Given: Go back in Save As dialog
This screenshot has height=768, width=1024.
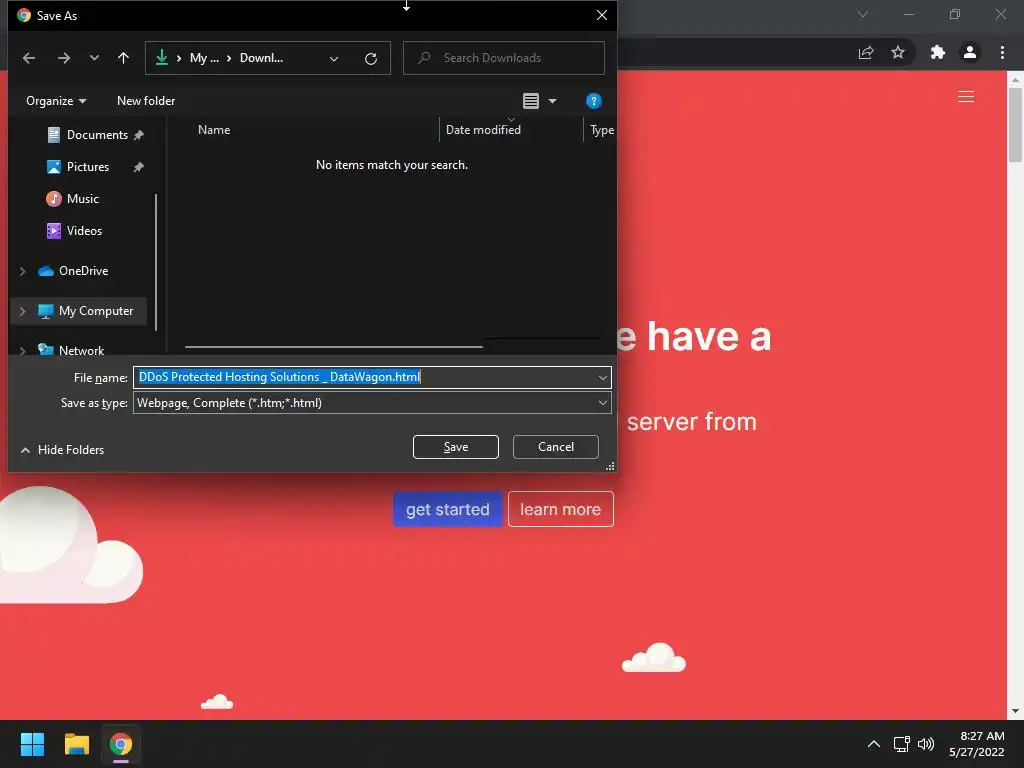Looking at the screenshot, I should click(x=29, y=58).
